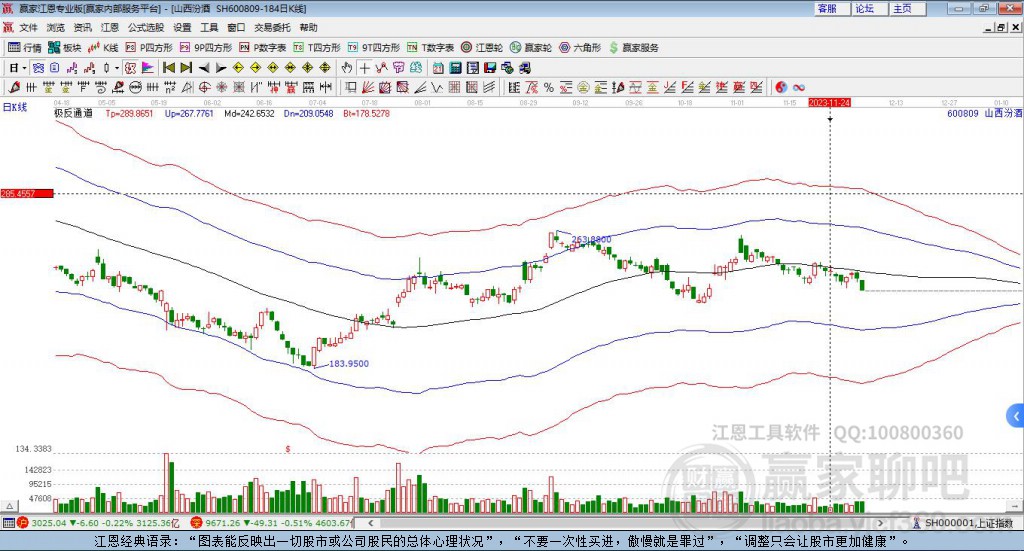Click the blue side panel expand arrow
The width and height of the screenshot is (1024, 551).
pyautogui.click(x=1016, y=416)
